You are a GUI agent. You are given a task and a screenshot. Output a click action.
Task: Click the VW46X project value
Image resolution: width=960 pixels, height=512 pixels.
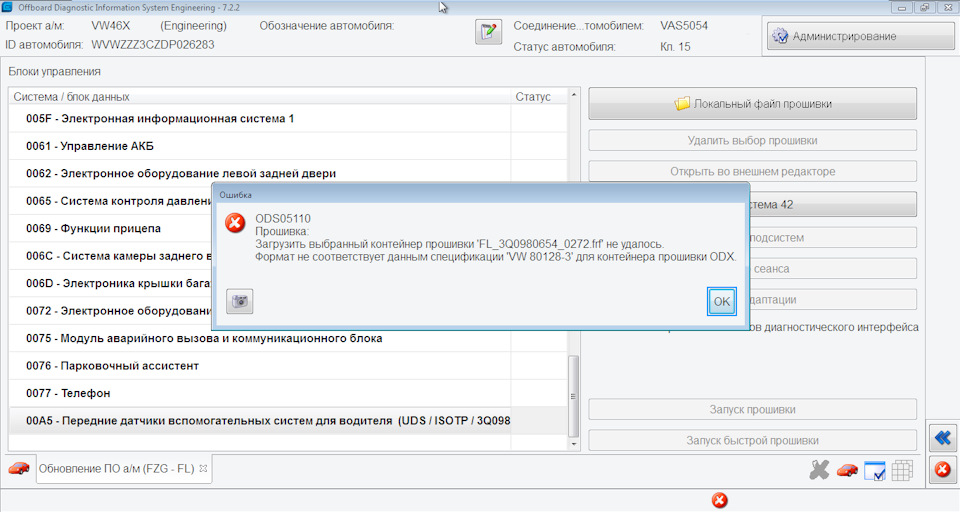(111, 26)
